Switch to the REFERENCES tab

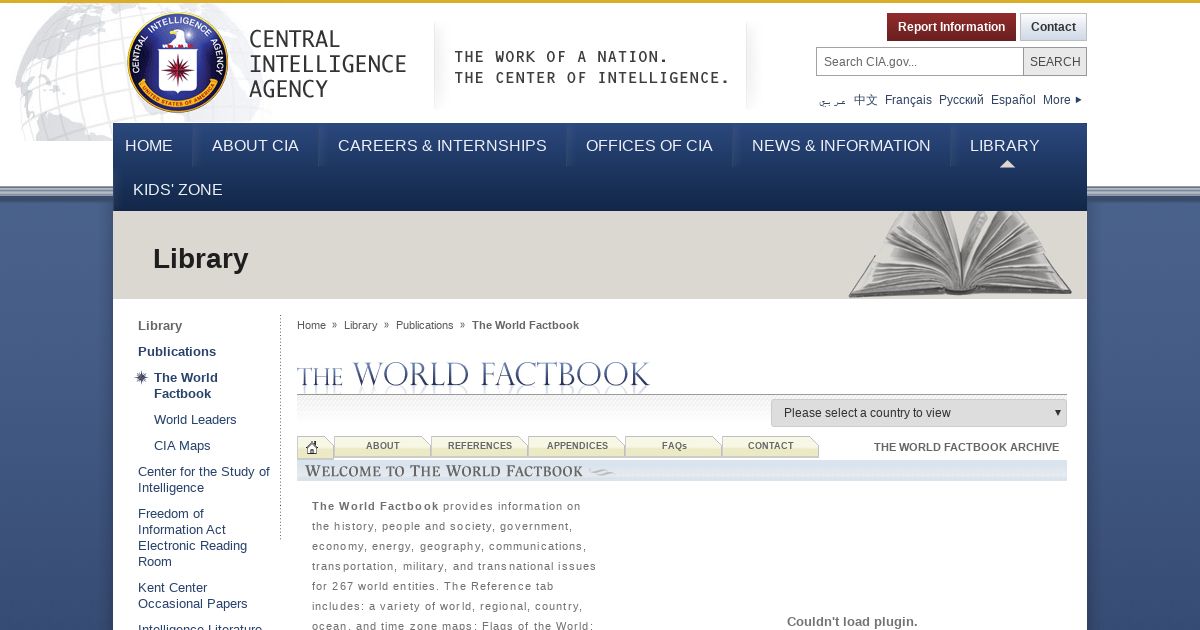tap(479, 446)
